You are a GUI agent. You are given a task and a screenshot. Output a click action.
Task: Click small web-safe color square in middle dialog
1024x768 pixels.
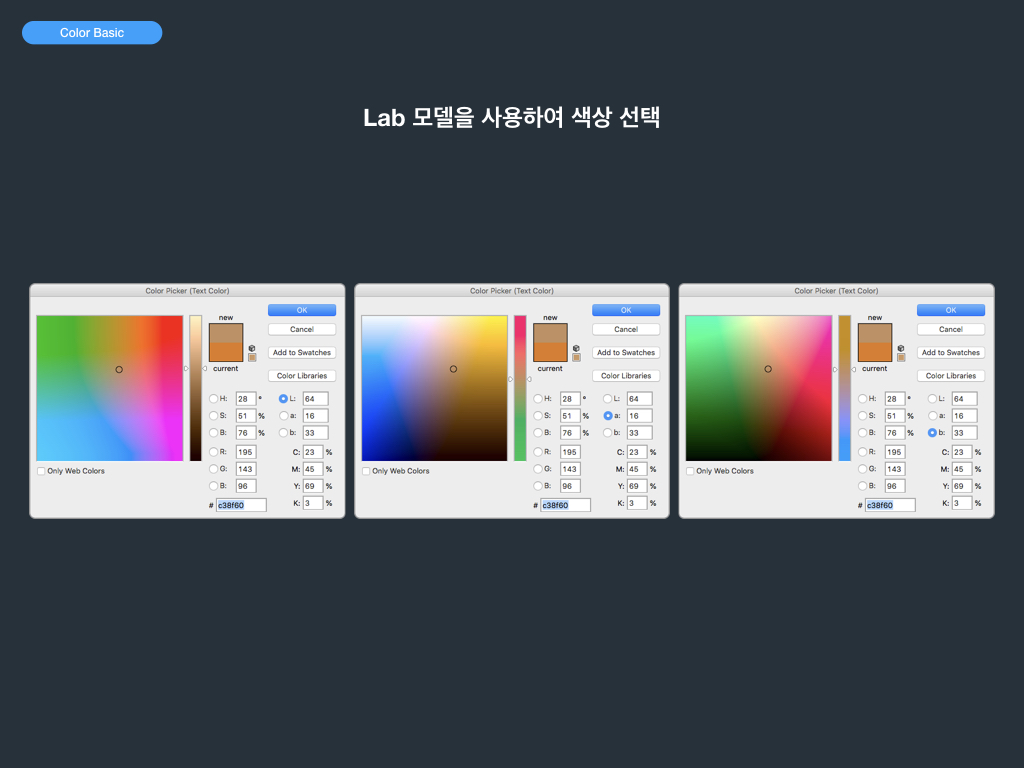click(576, 357)
